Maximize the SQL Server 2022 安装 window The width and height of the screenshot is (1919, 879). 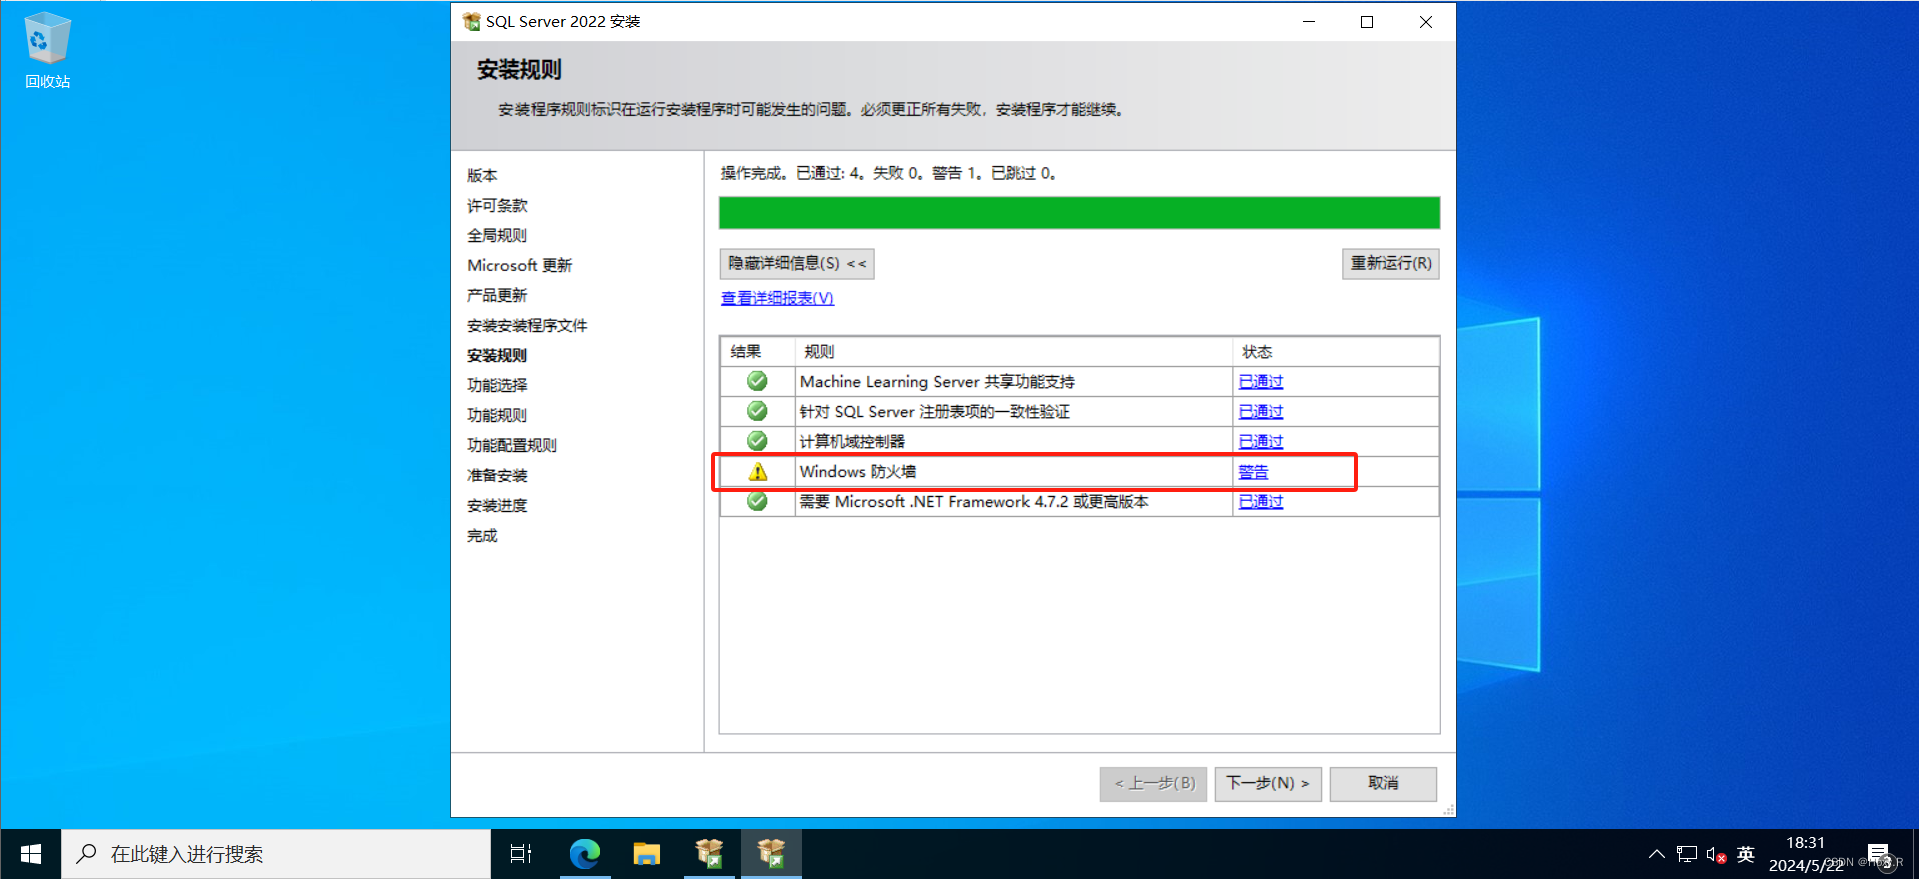tap(1367, 21)
